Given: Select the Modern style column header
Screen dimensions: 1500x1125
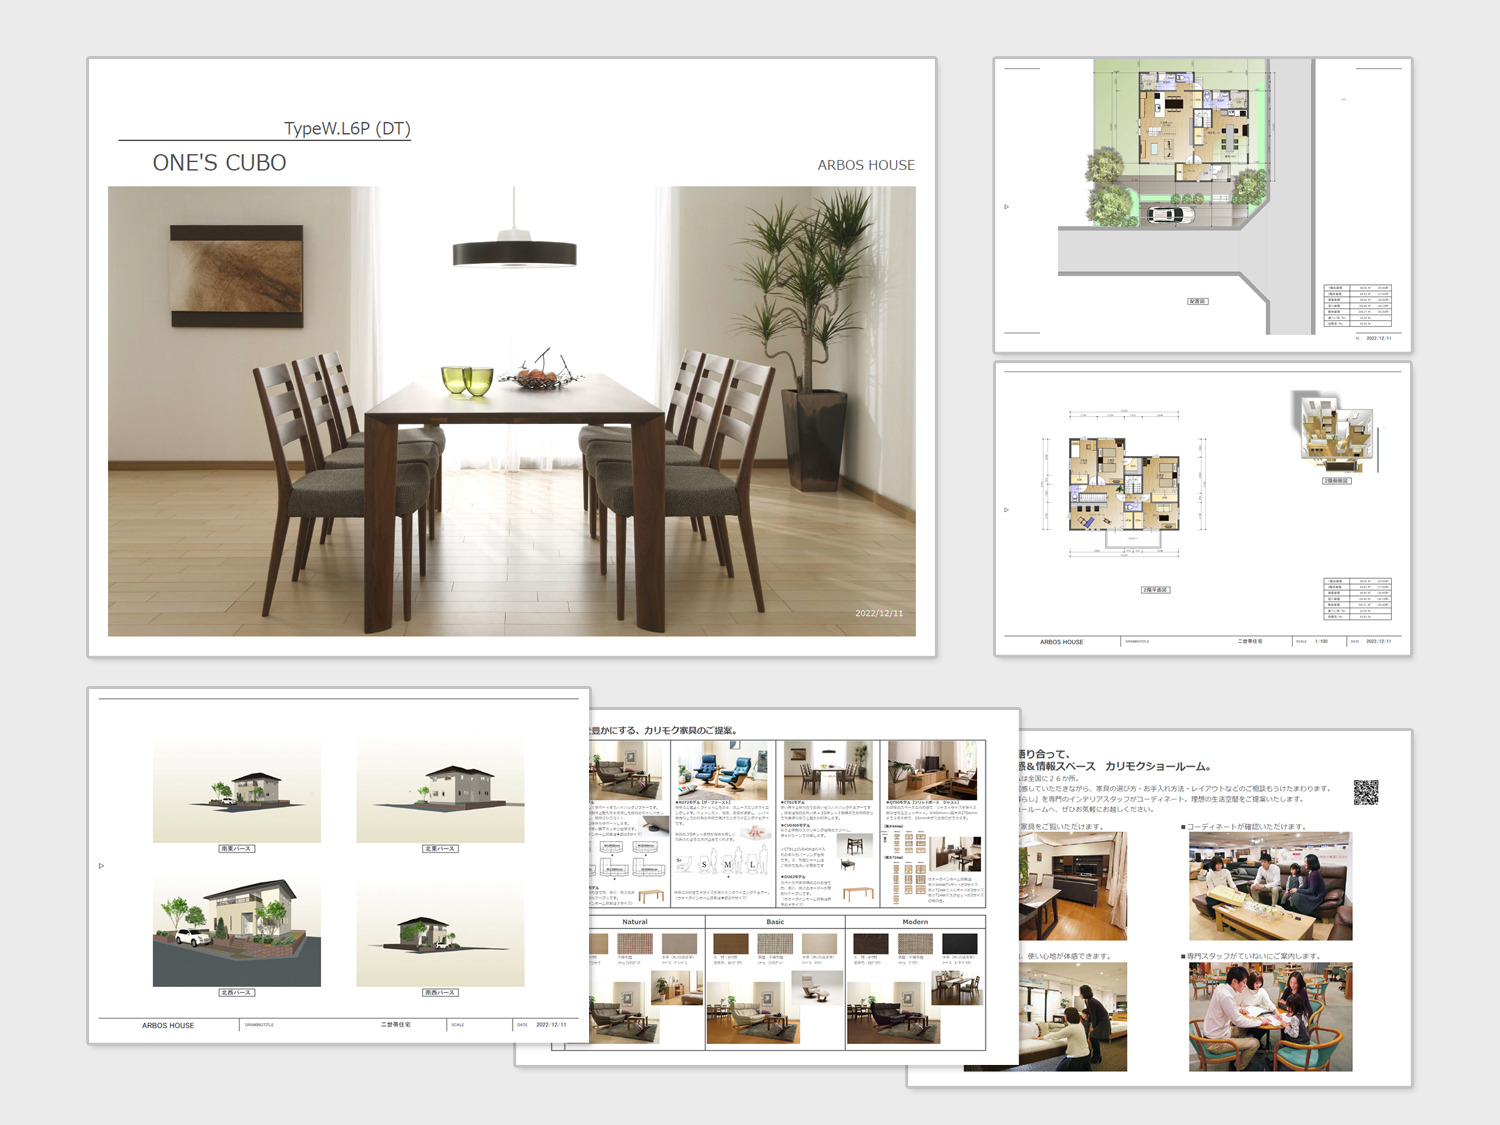Looking at the screenshot, I should pyautogui.click(x=915, y=922).
